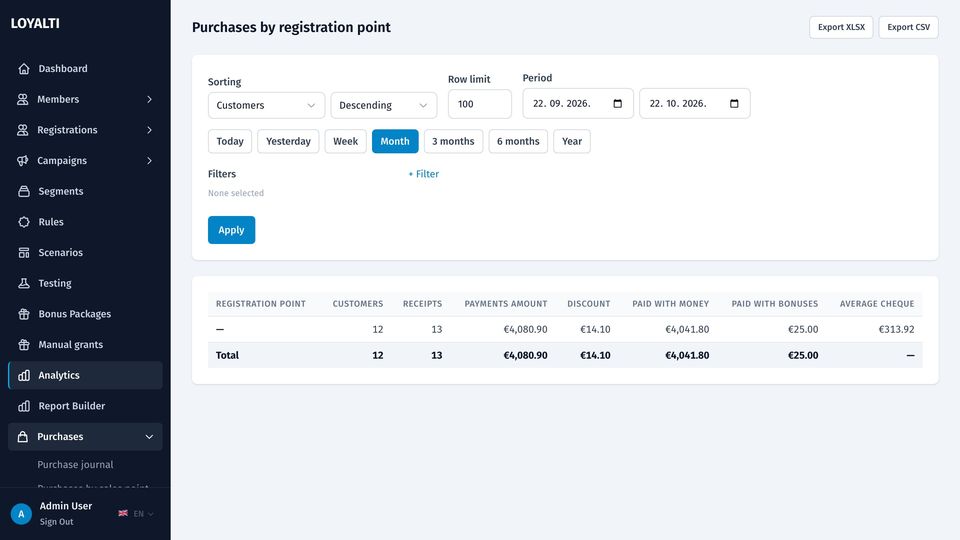Click the Members people icon
This screenshot has height=540, width=960.
[23, 99]
